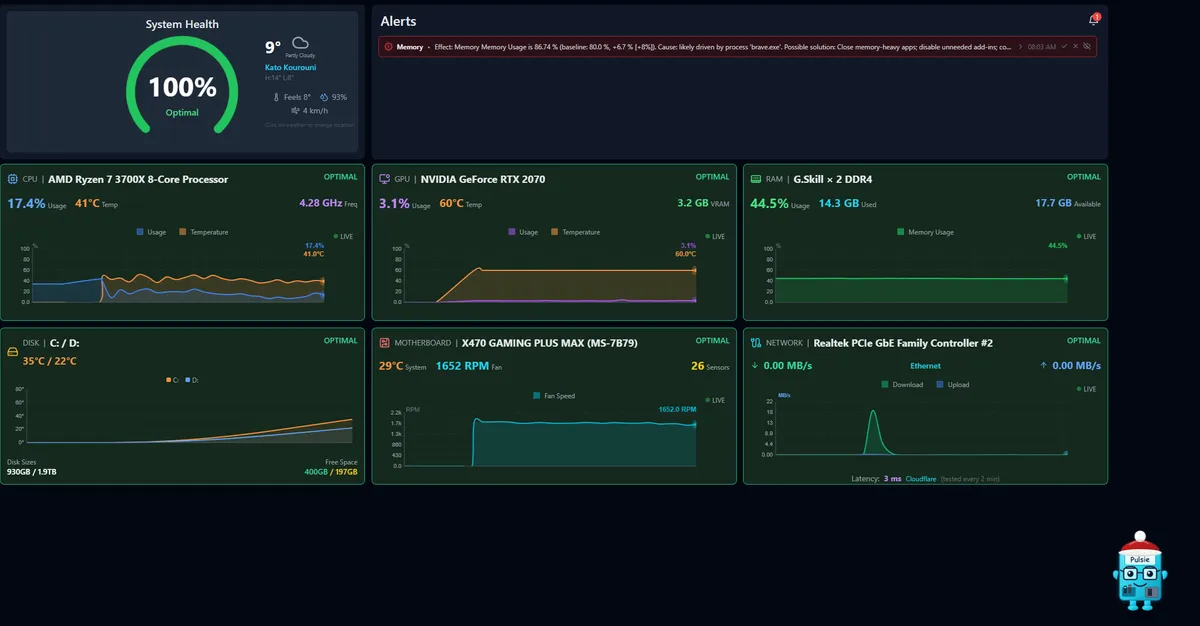Screen dimensions: 1200x626
Task: Click the Kato Kourouni weather location
Action: click(290, 68)
